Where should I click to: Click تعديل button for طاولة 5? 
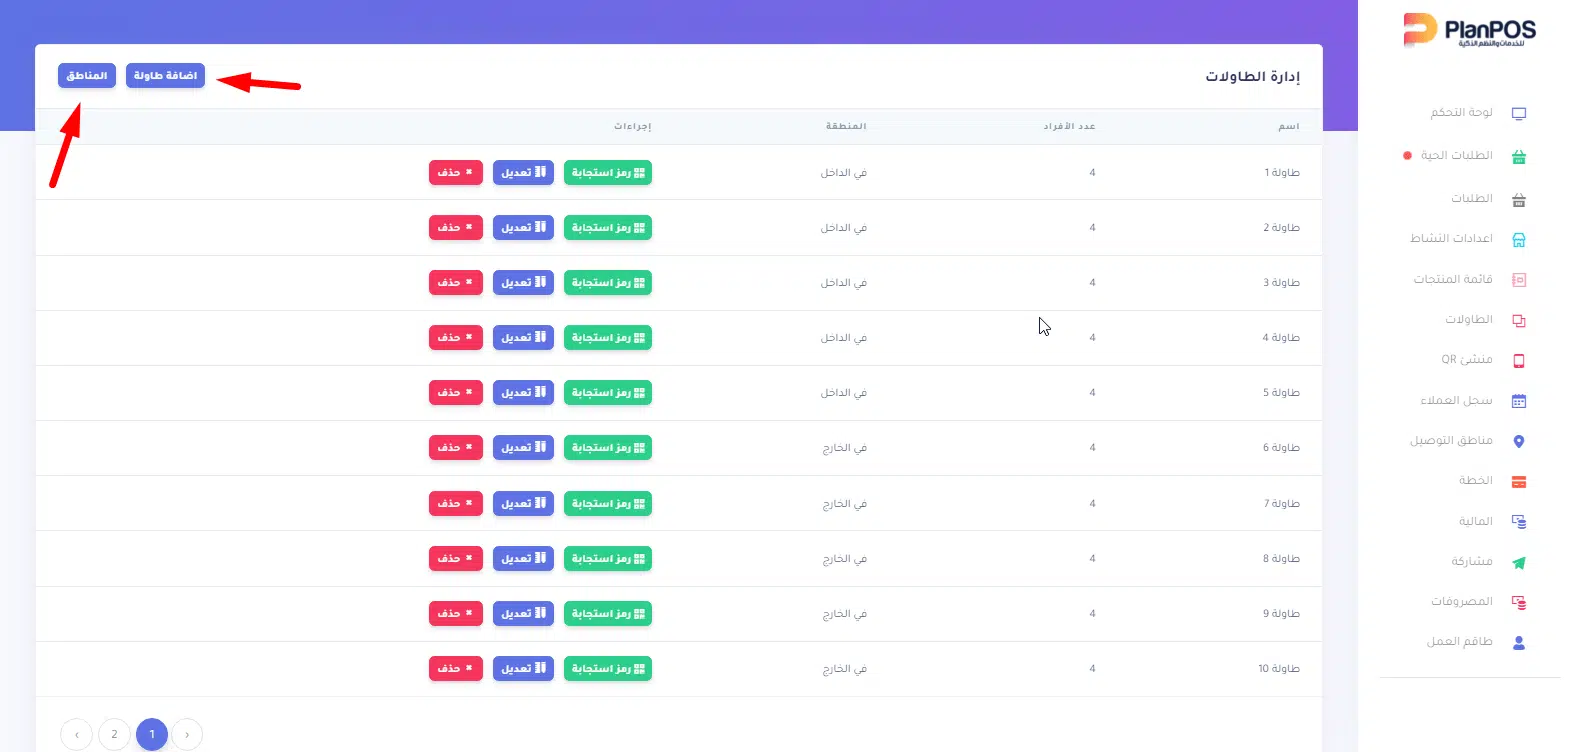(523, 393)
